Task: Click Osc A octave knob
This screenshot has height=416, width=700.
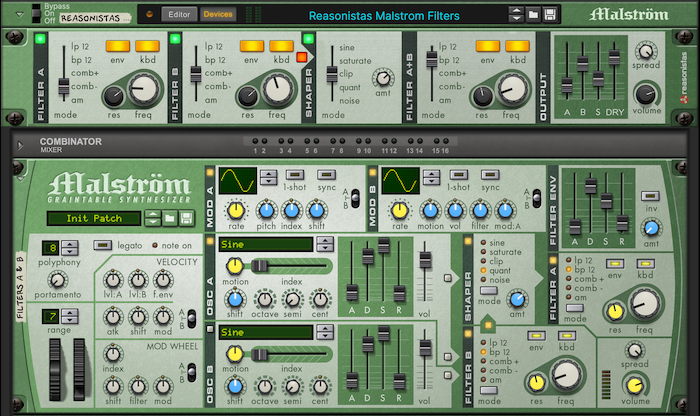Action: click(265, 299)
